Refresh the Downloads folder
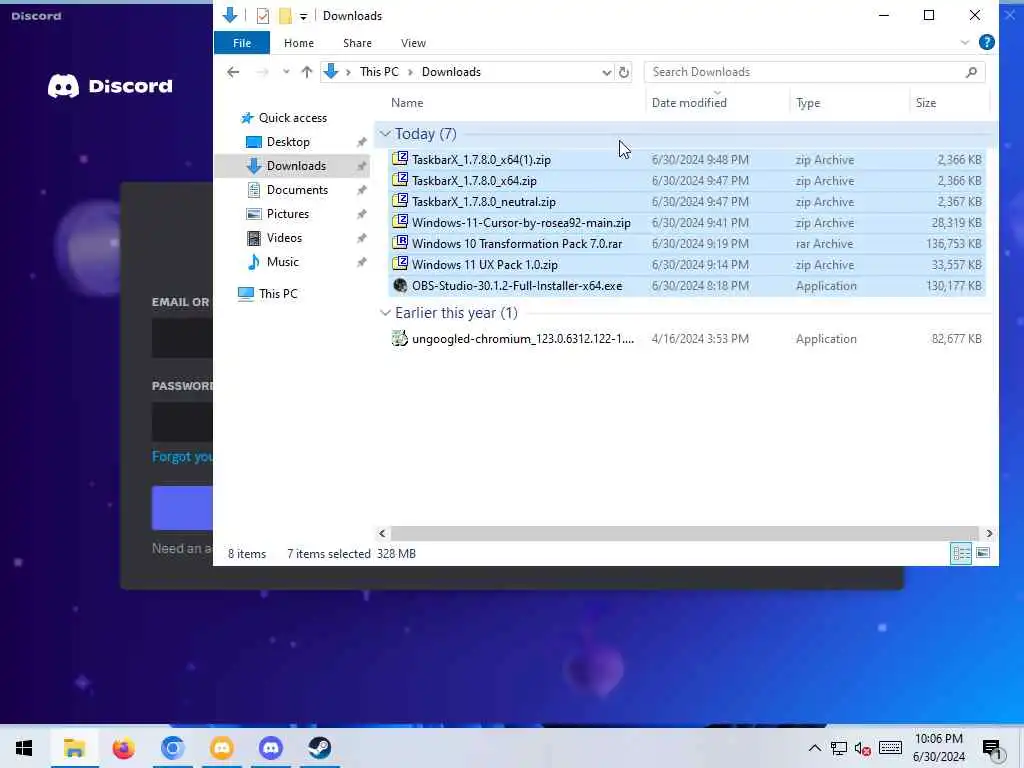This screenshot has height=768, width=1024. (624, 72)
